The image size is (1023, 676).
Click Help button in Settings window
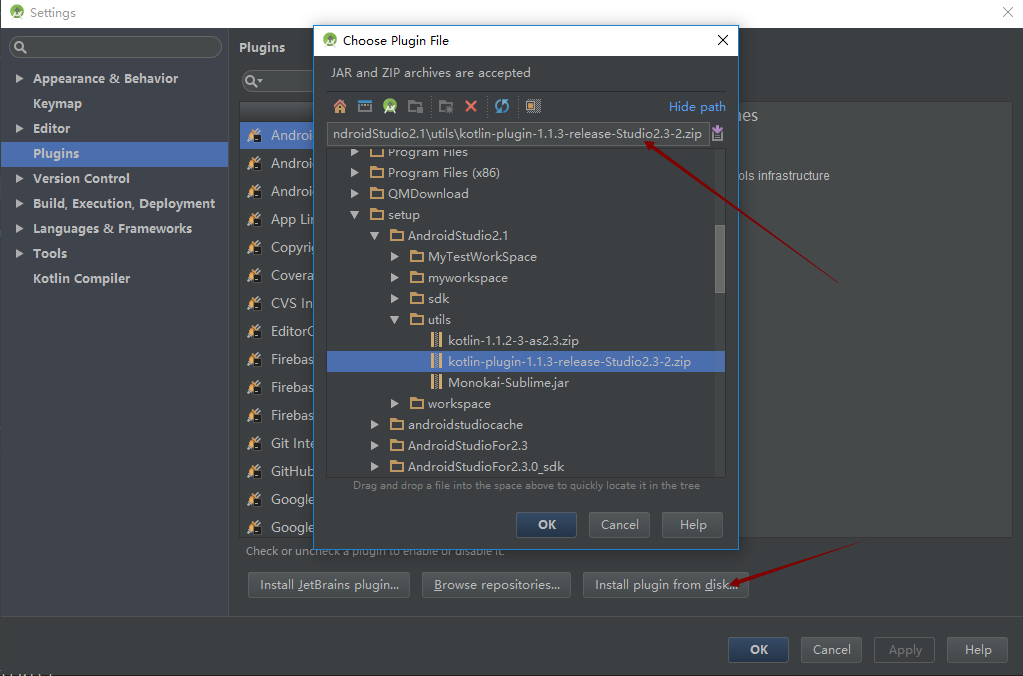pos(978,650)
